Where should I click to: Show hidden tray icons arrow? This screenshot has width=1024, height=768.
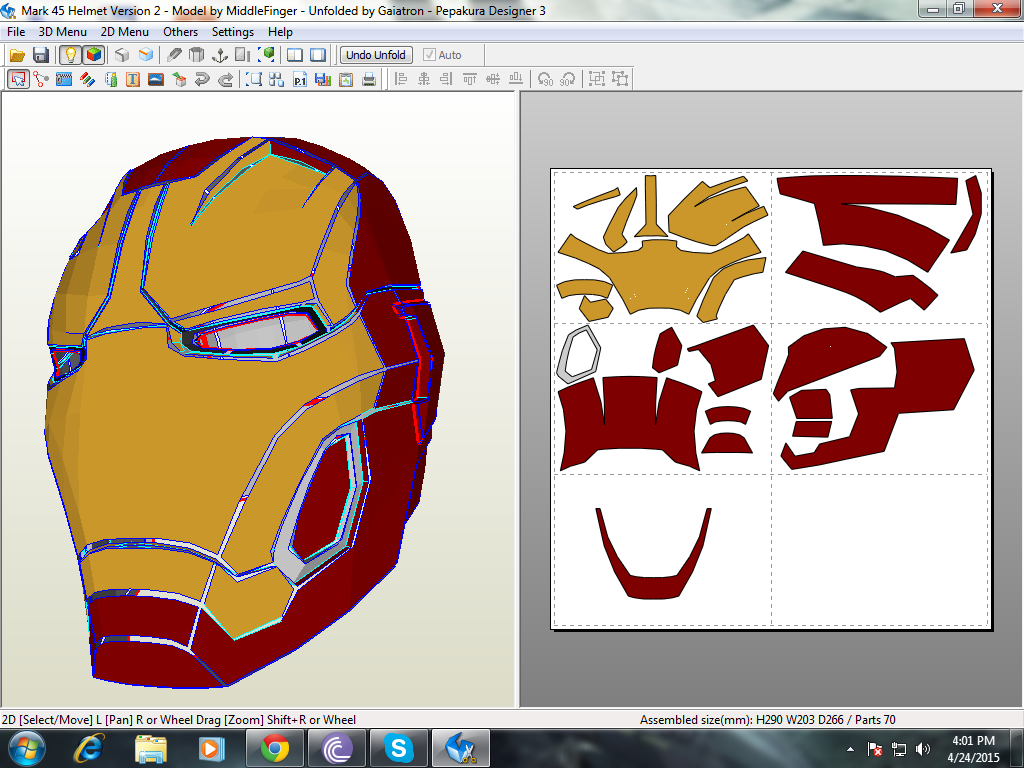click(850, 749)
